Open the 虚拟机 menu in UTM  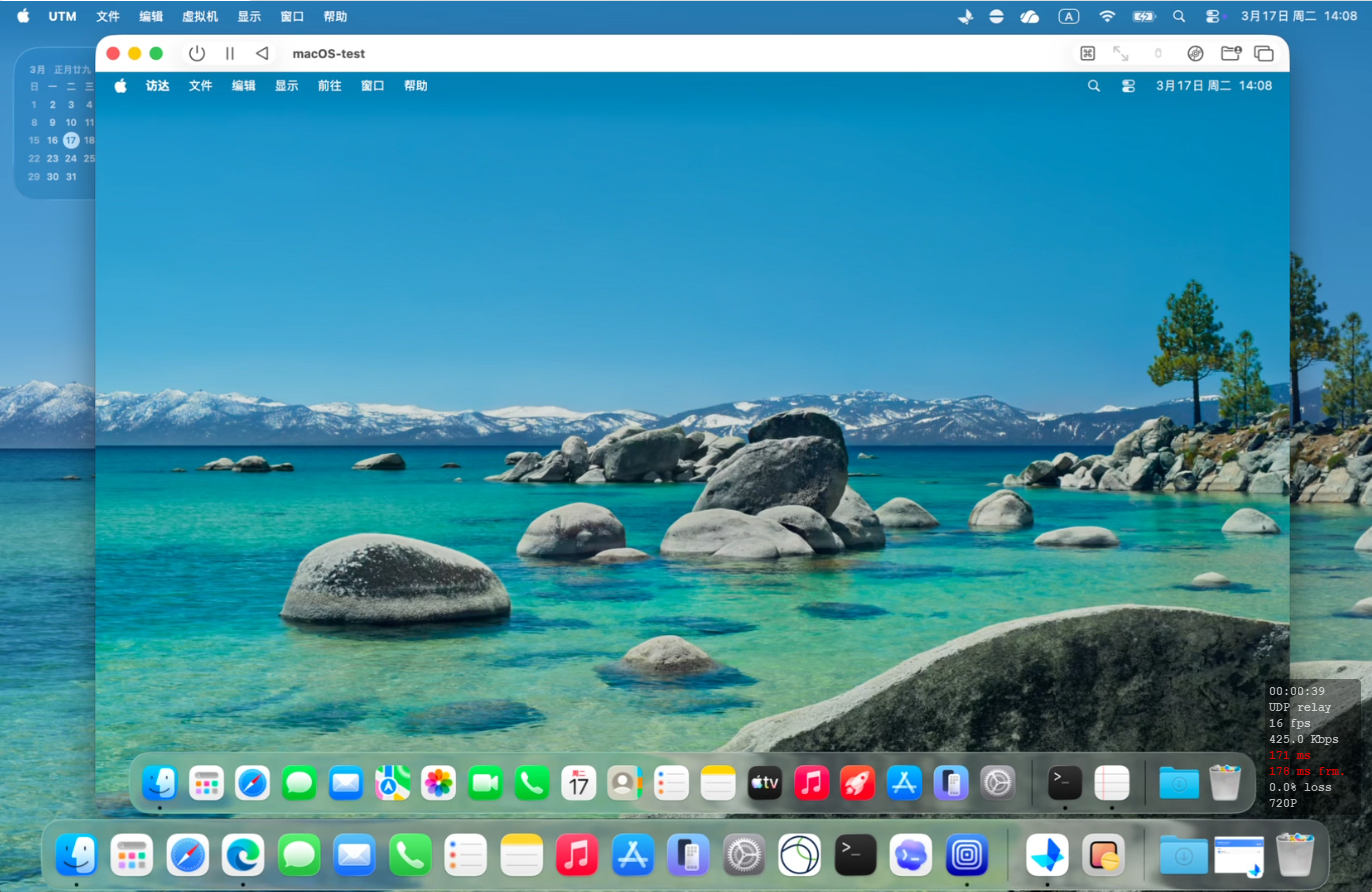click(199, 16)
